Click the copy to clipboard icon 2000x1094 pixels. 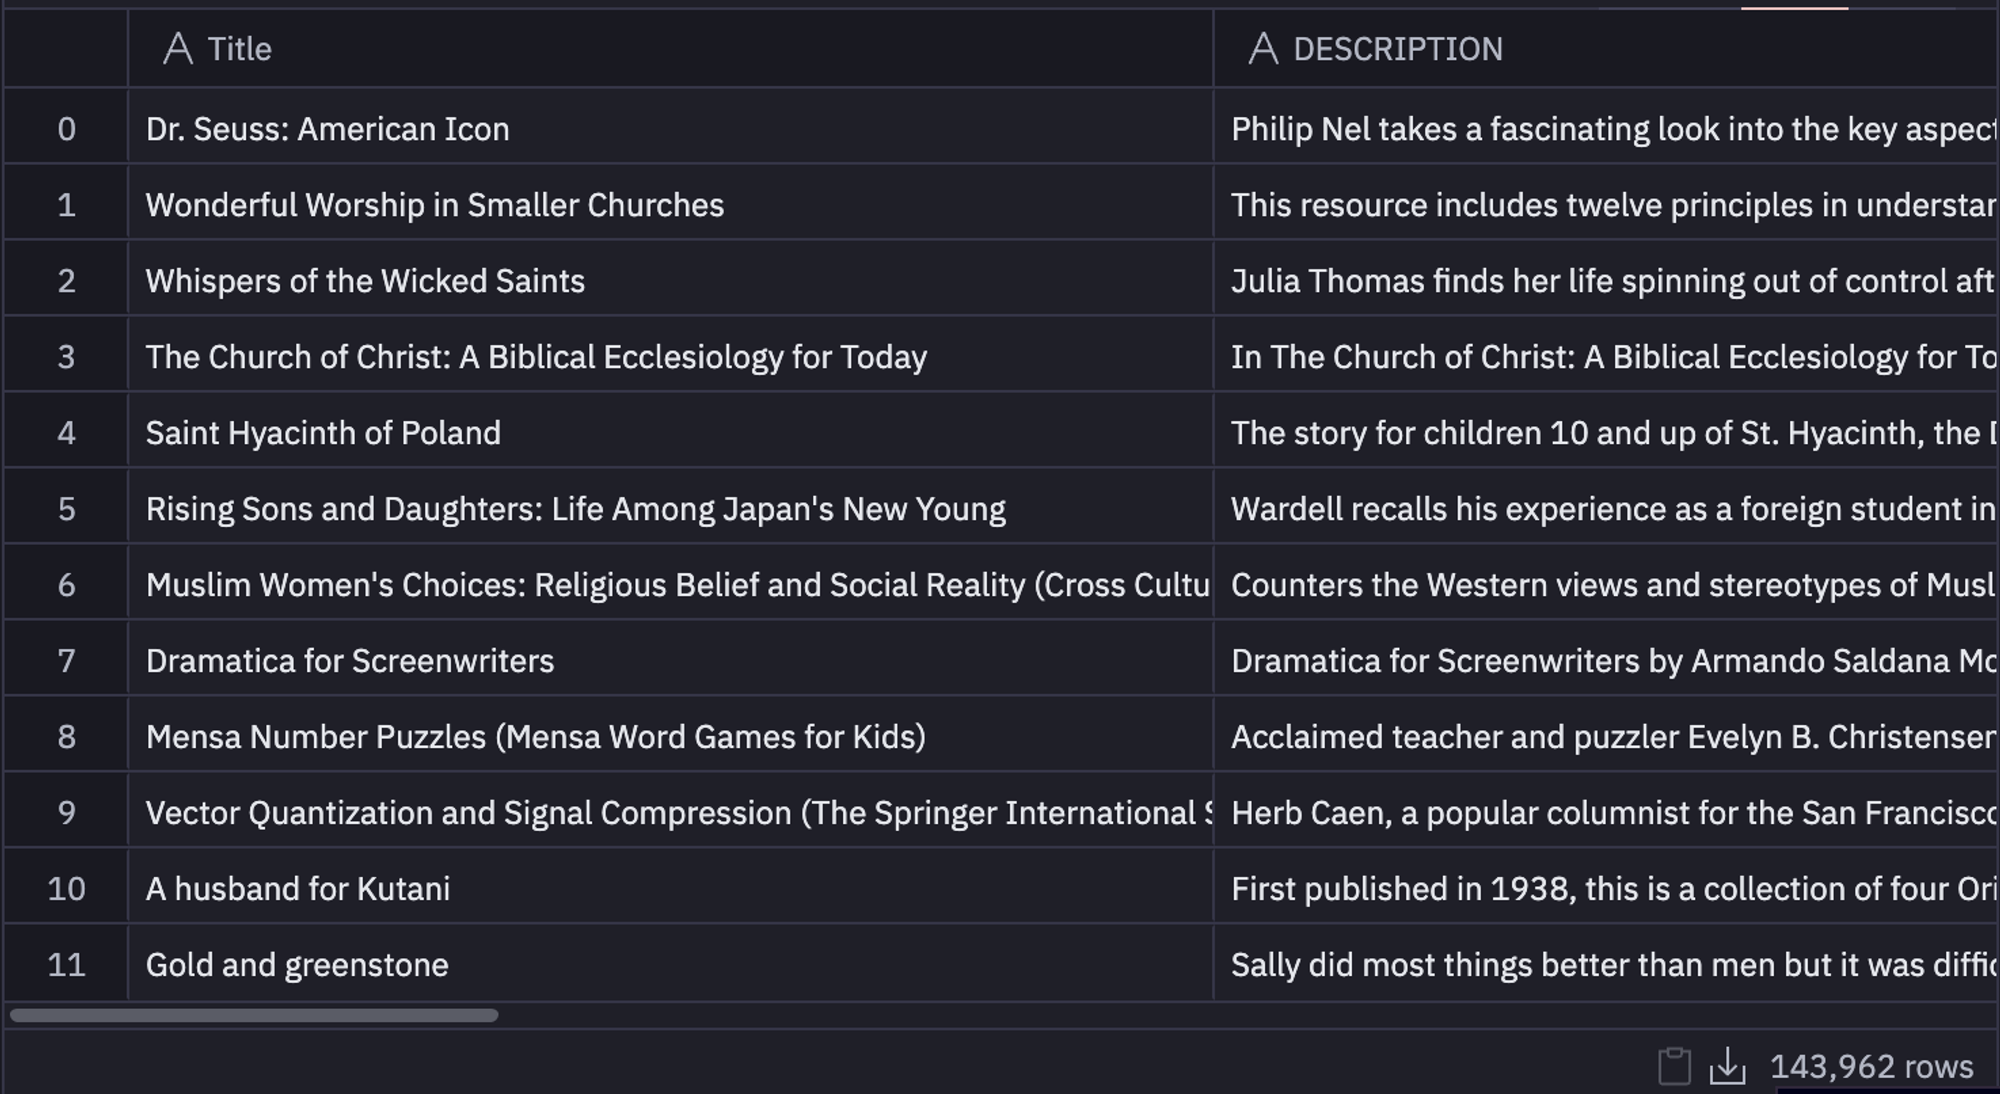[1674, 1066]
